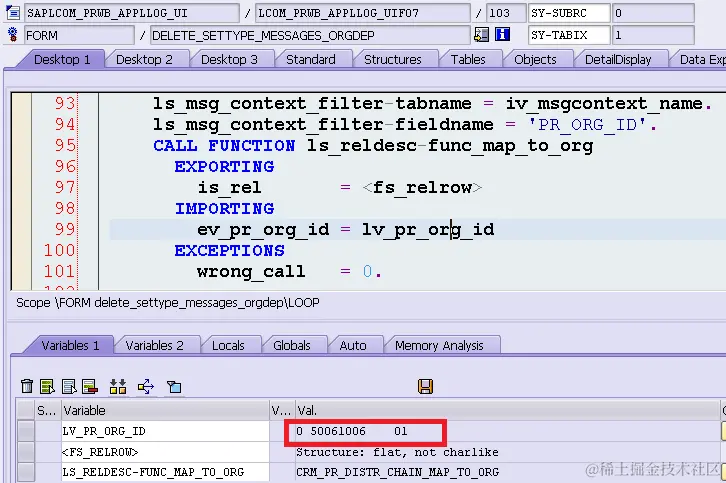Click the program source icon before SAPLCOM_PRWB_APPLLOG_UI
This screenshot has height=483, width=726.
click(13, 13)
